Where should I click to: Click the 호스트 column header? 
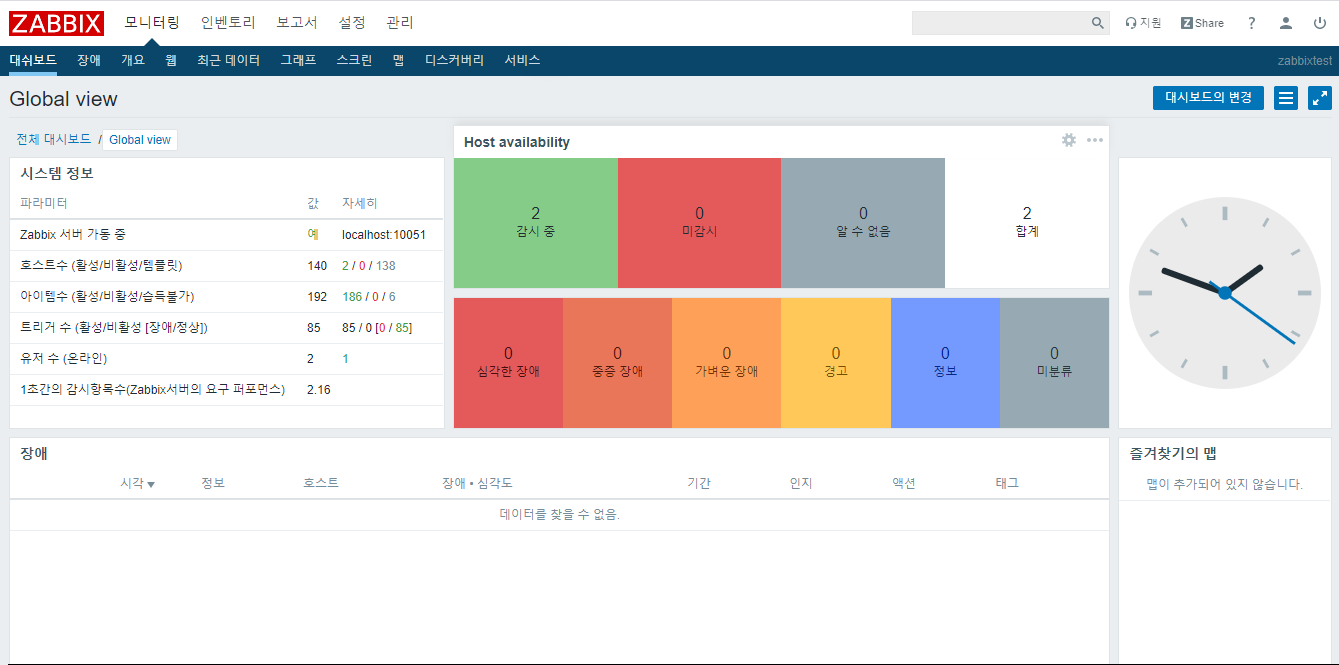click(321, 483)
